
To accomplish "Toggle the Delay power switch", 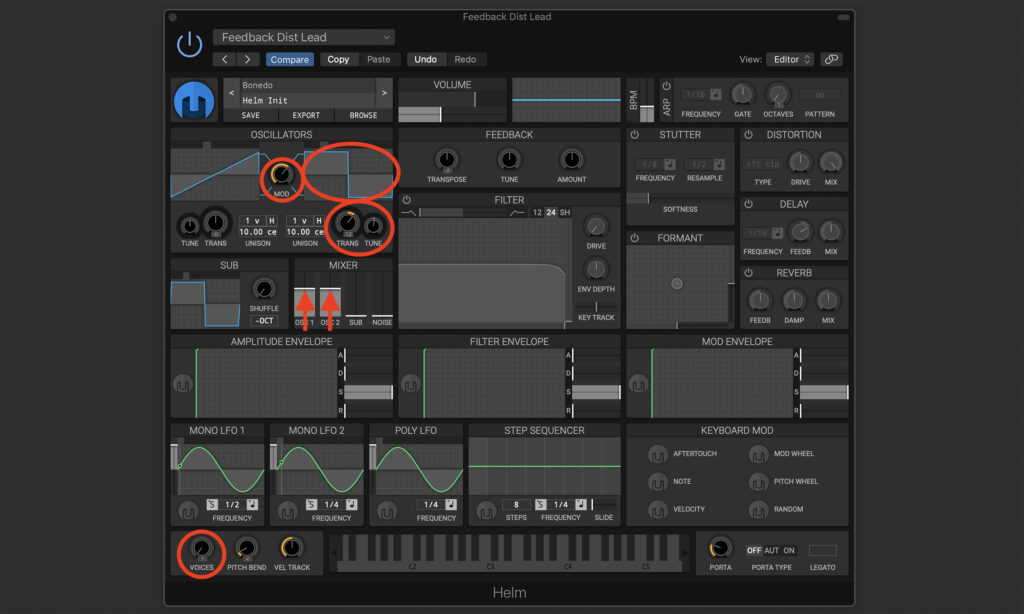I will coord(748,204).
